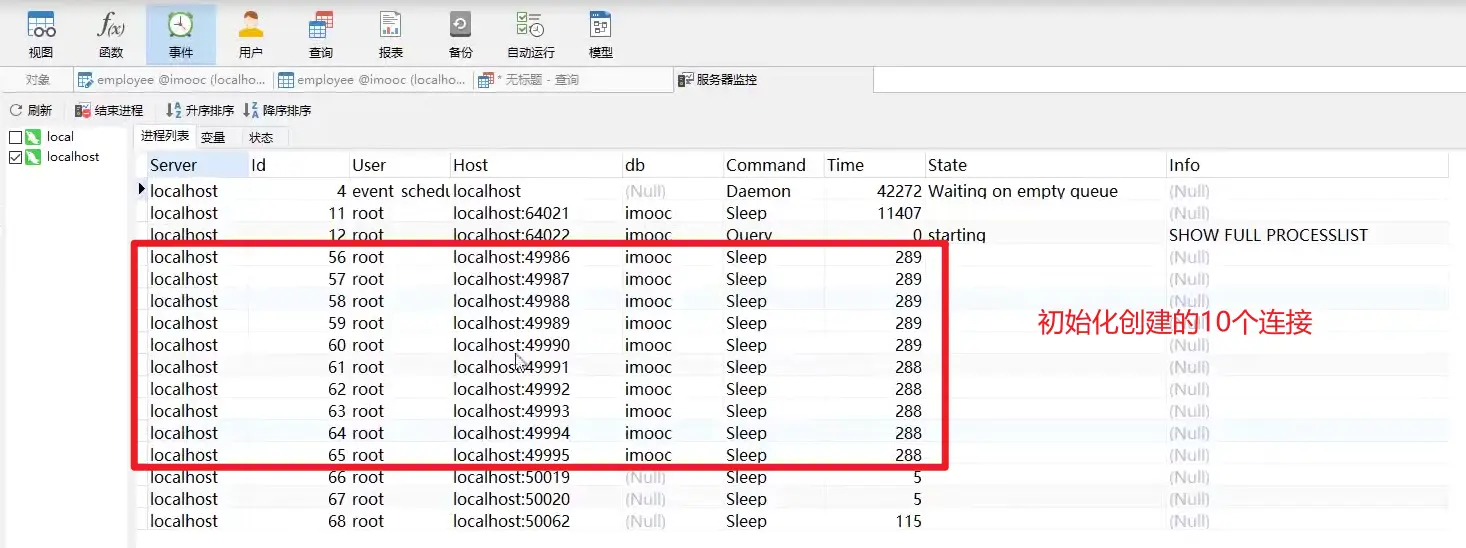Sort by the Time column header
This screenshot has height=548, width=1466.
[875, 165]
